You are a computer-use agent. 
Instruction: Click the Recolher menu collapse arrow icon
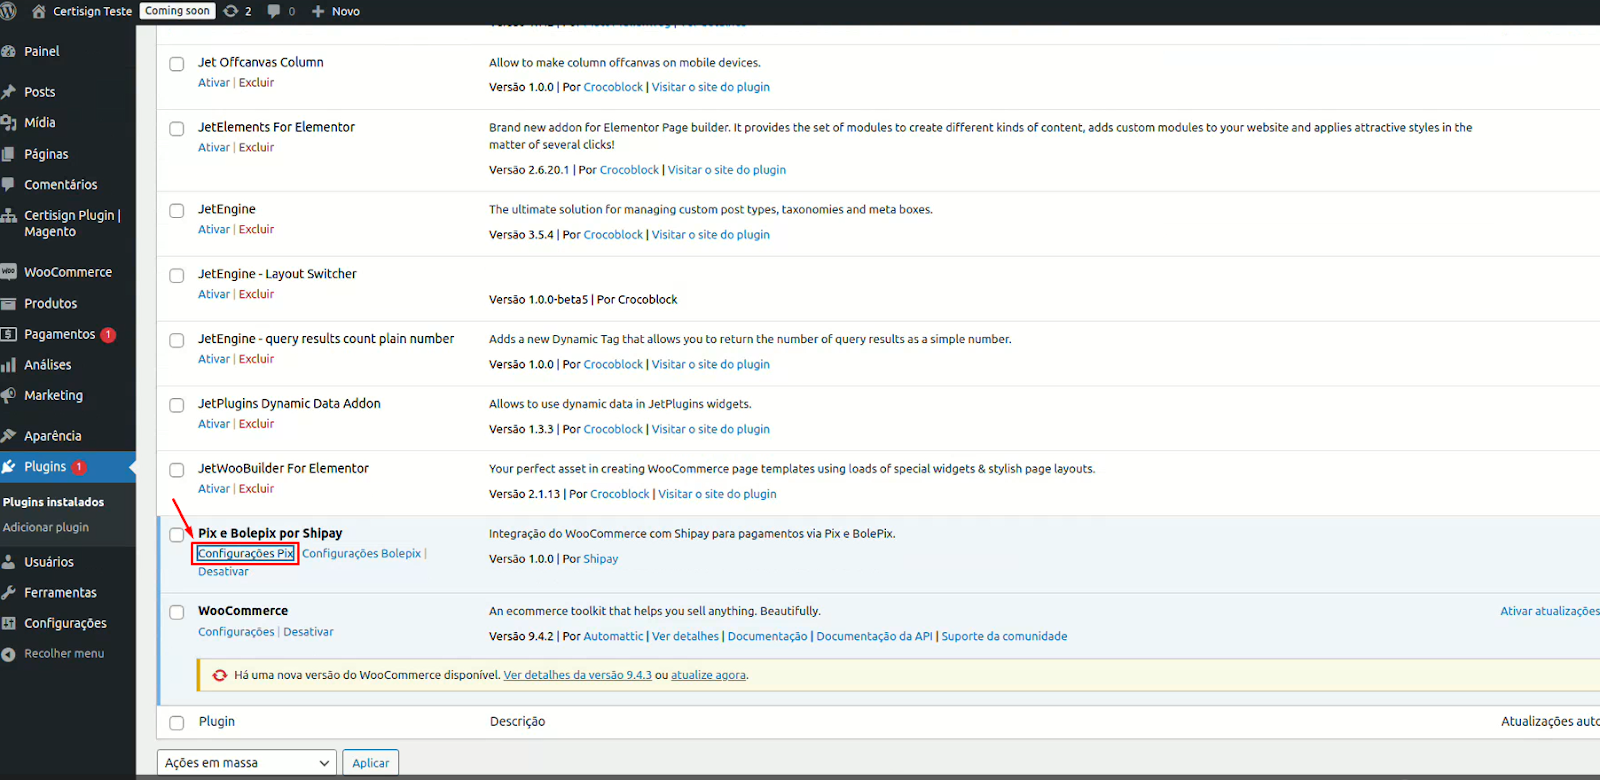point(8,654)
